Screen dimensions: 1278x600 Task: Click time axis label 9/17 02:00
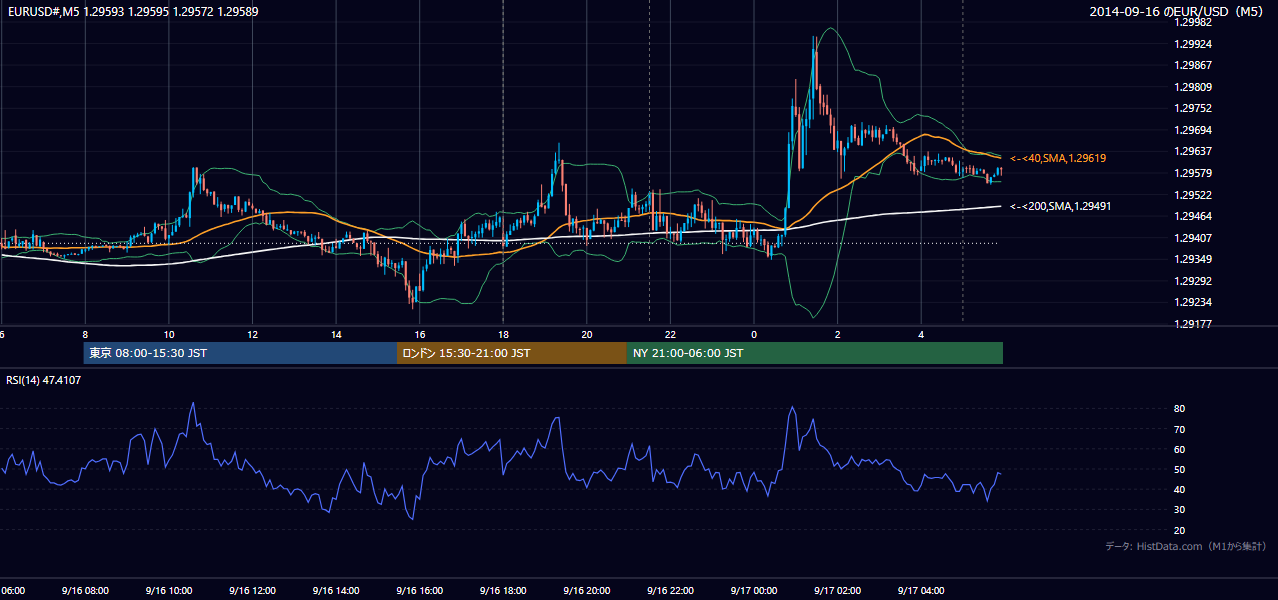(838, 590)
